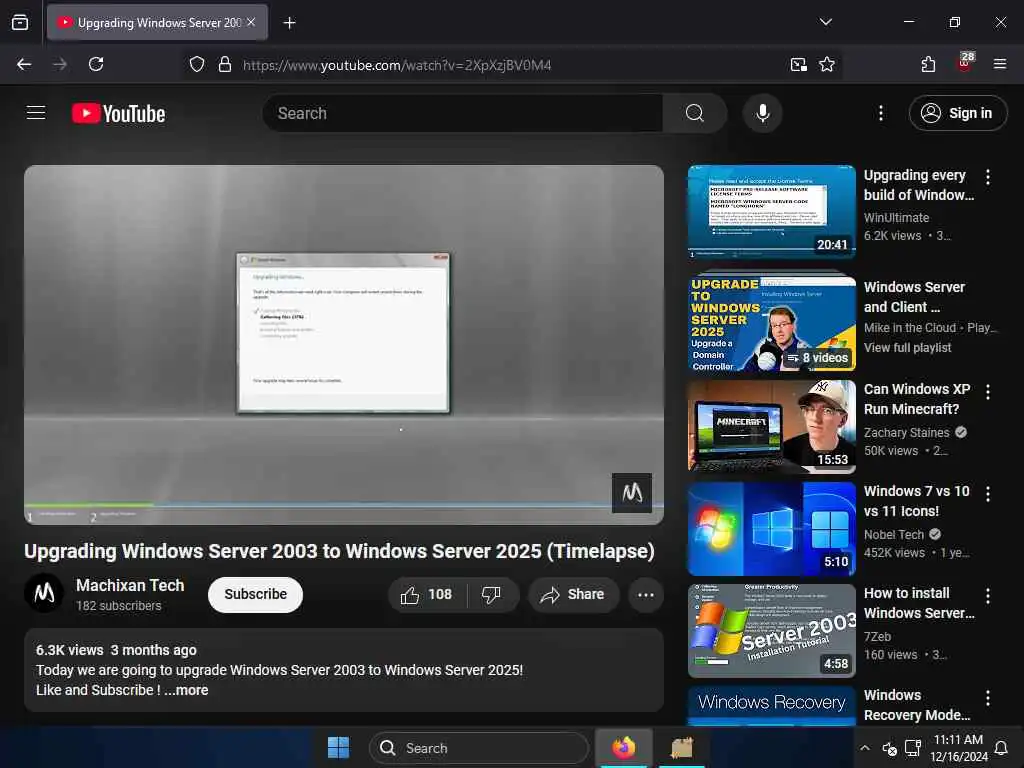Screen dimensions: 1024x768
Task: Click the channel watermark on the video
Action: pos(632,492)
